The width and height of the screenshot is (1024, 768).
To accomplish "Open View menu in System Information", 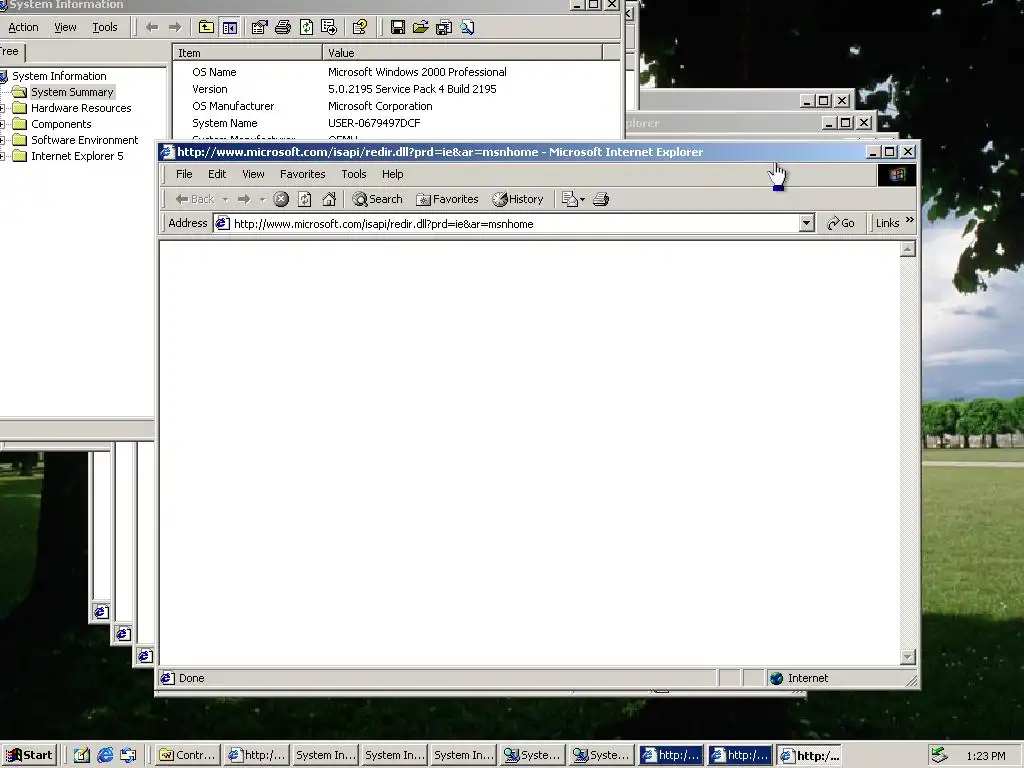I will click(65, 27).
